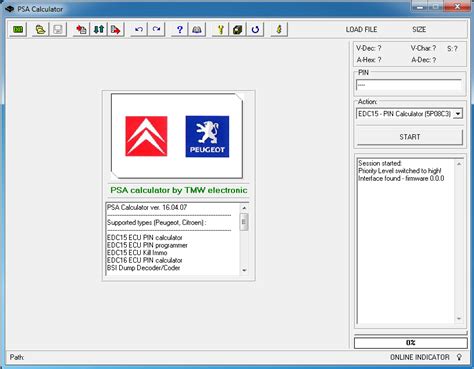Select 'EDC15 ECU PIN programmer' line
474x369 pixels.
click(147, 246)
